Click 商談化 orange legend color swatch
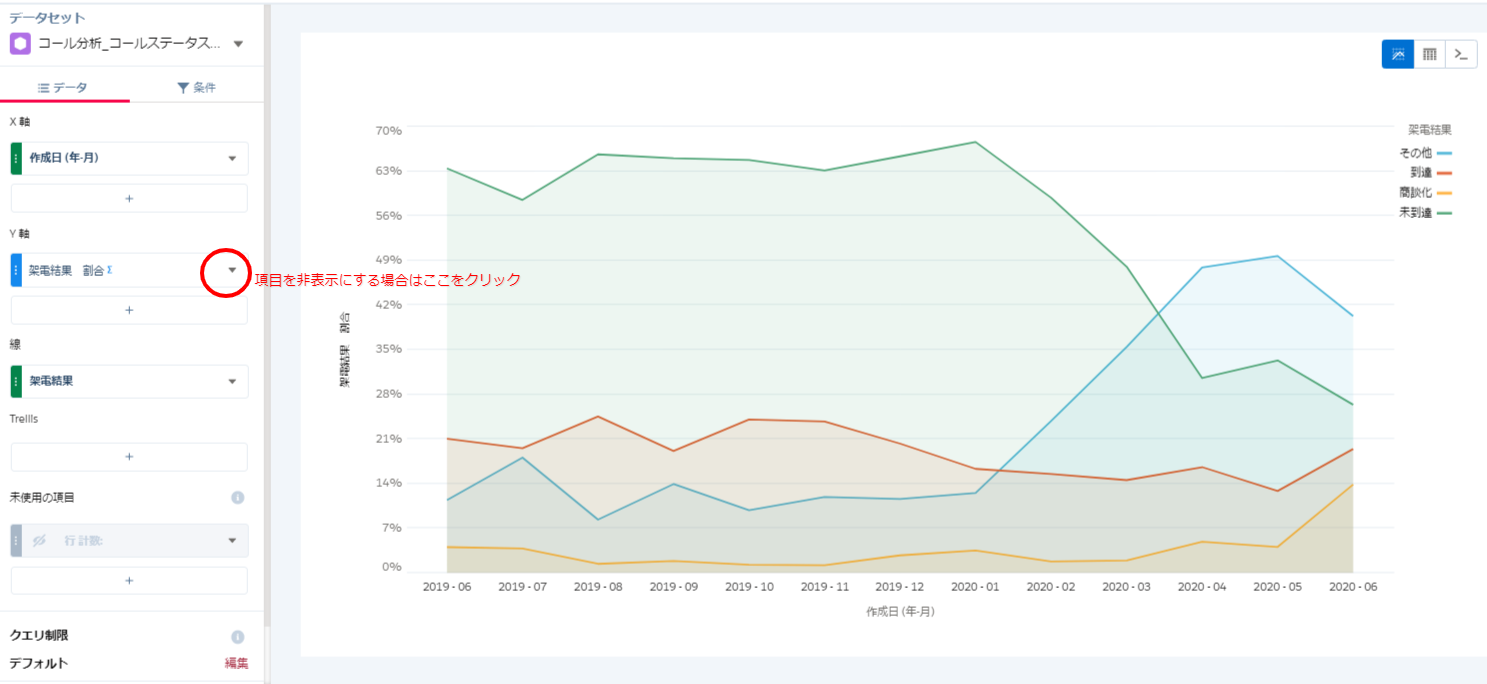This screenshot has width=1487, height=684. coord(1444,193)
